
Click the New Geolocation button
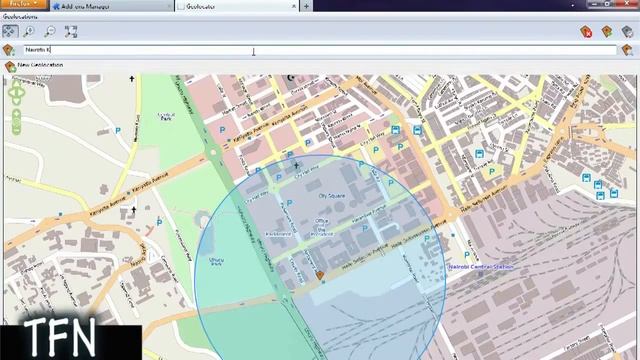coord(34,66)
